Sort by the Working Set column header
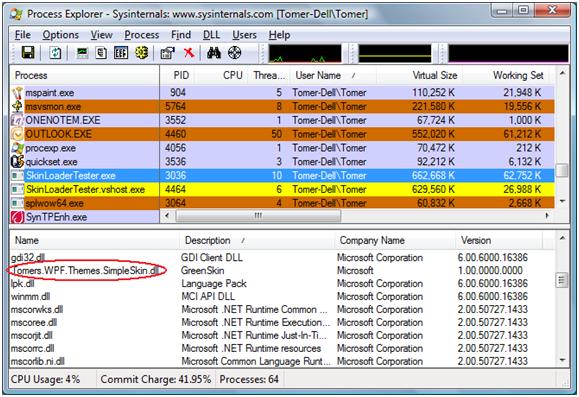Image resolution: width=579 pixels, height=397 pixels. point(506,75)
